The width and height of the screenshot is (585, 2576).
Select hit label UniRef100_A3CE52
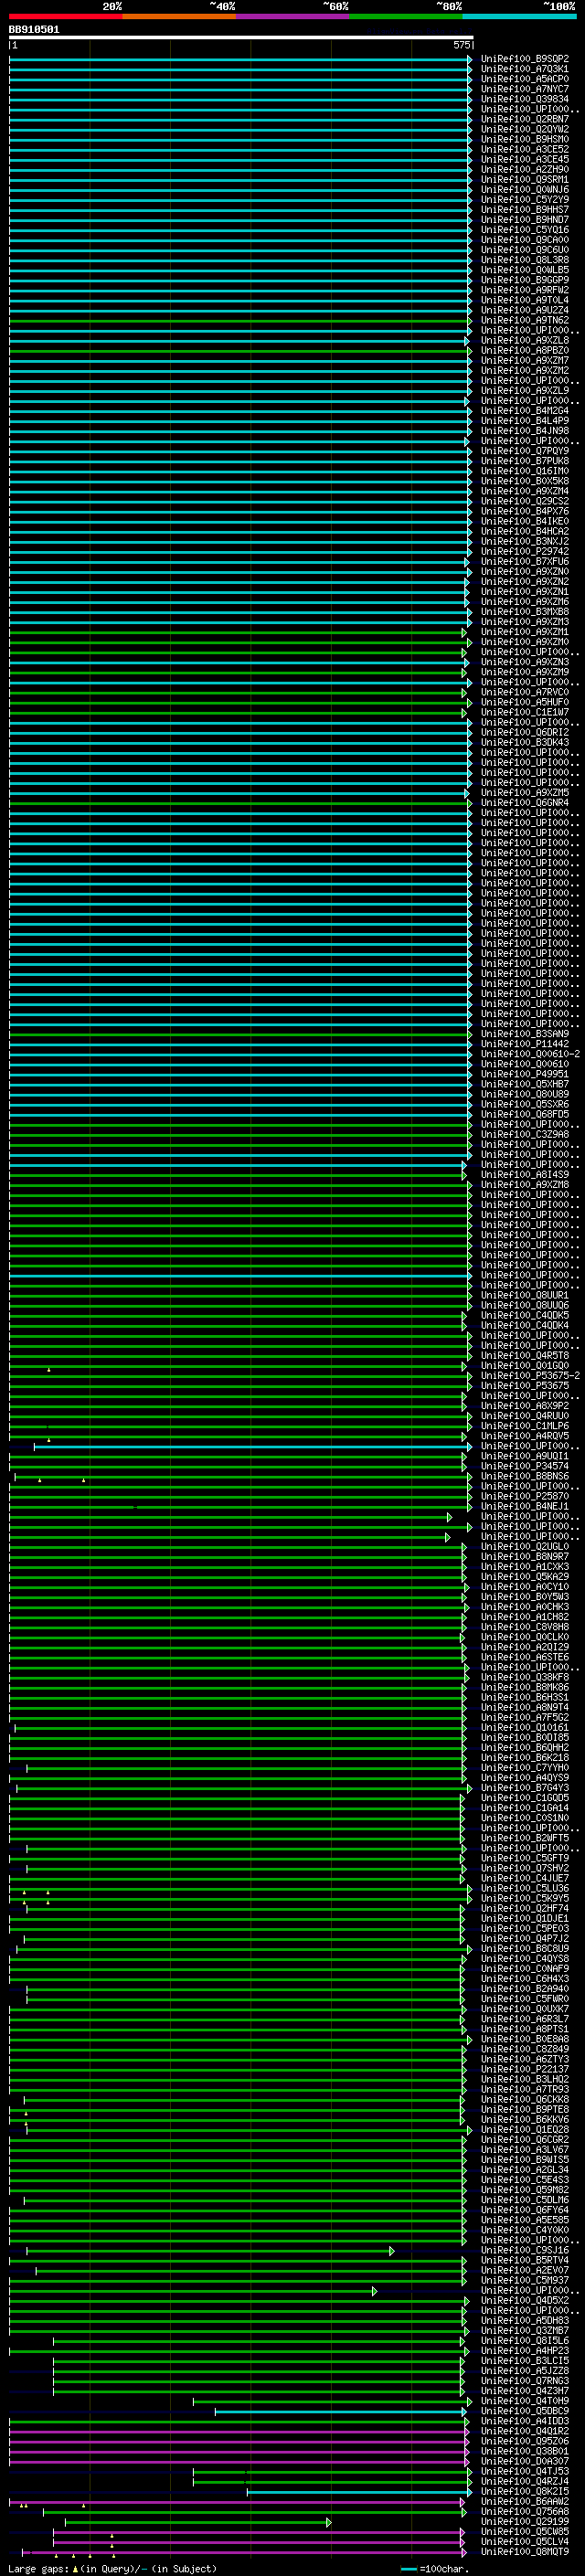tap(525, 149)
